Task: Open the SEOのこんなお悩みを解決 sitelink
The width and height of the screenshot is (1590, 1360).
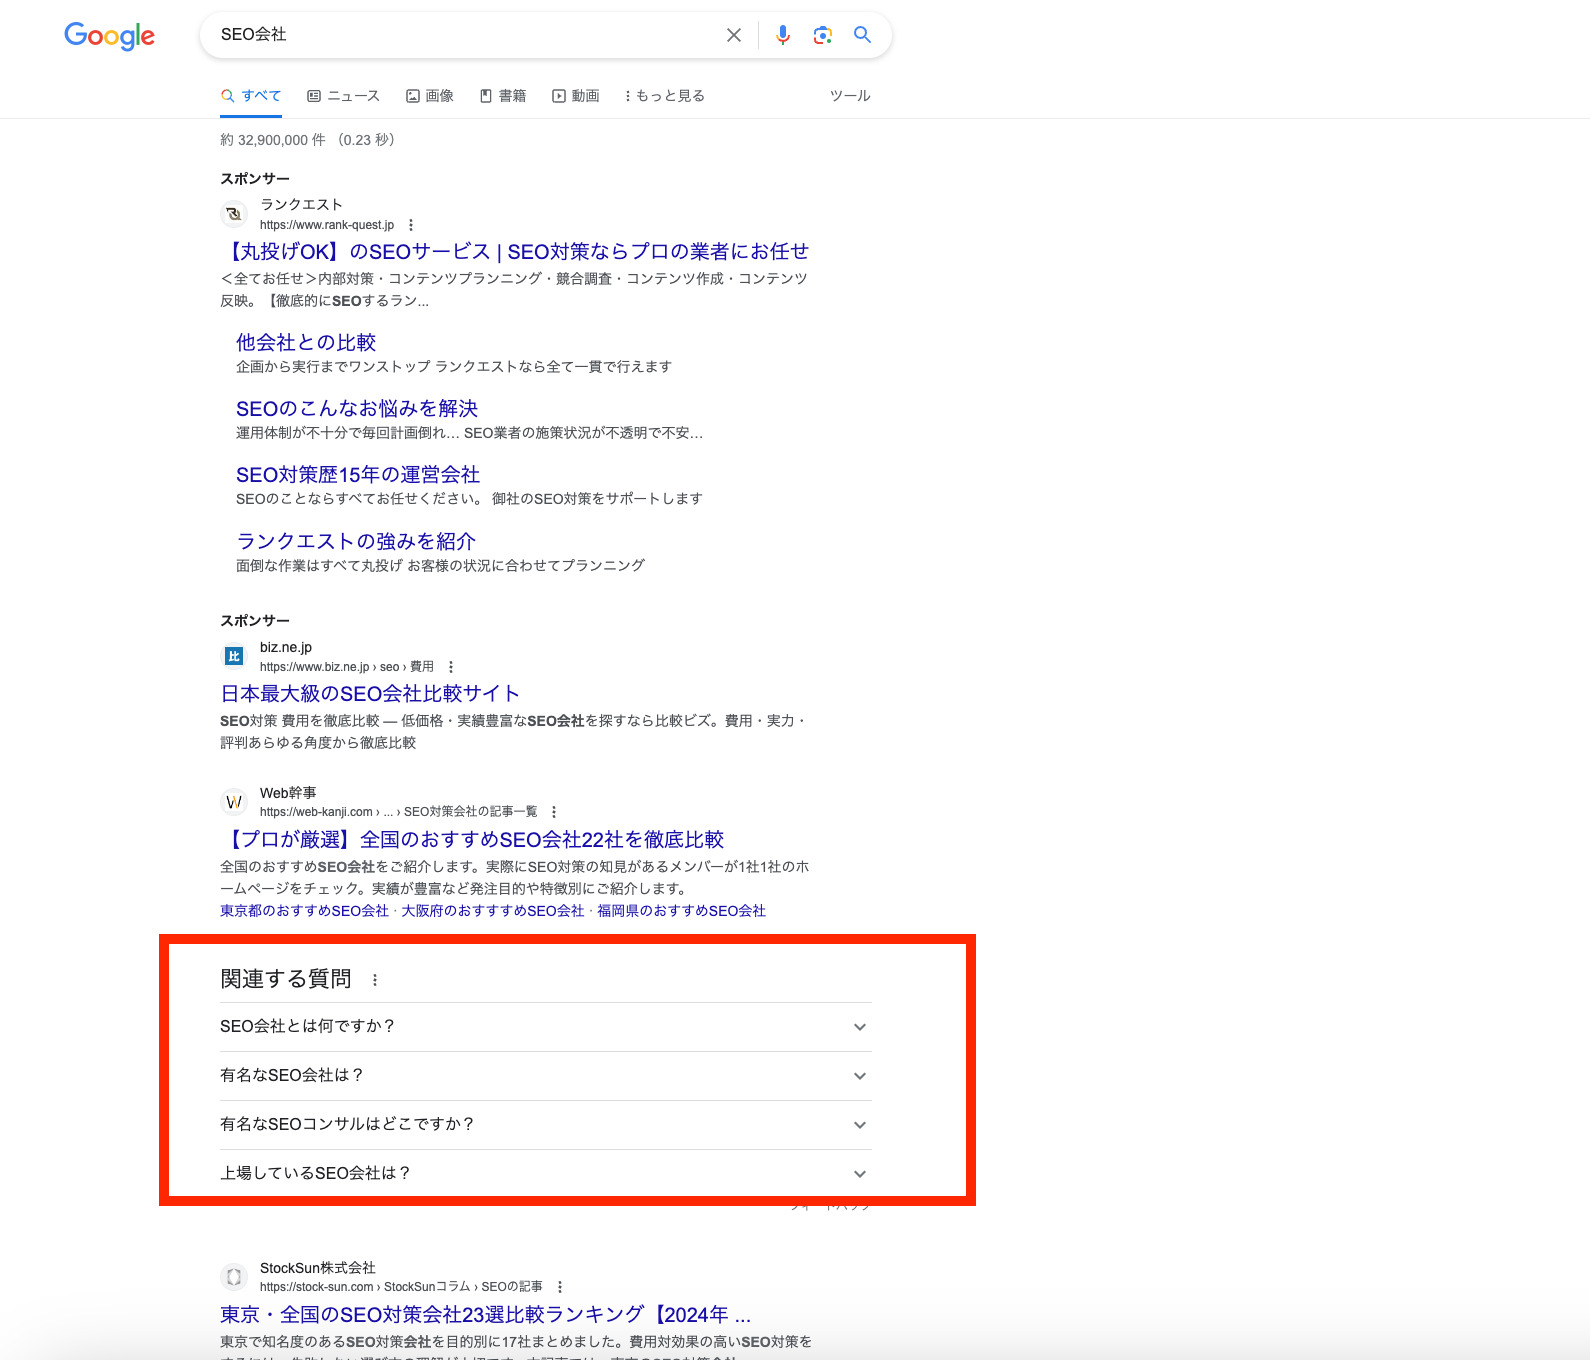Action: [357, 408]
